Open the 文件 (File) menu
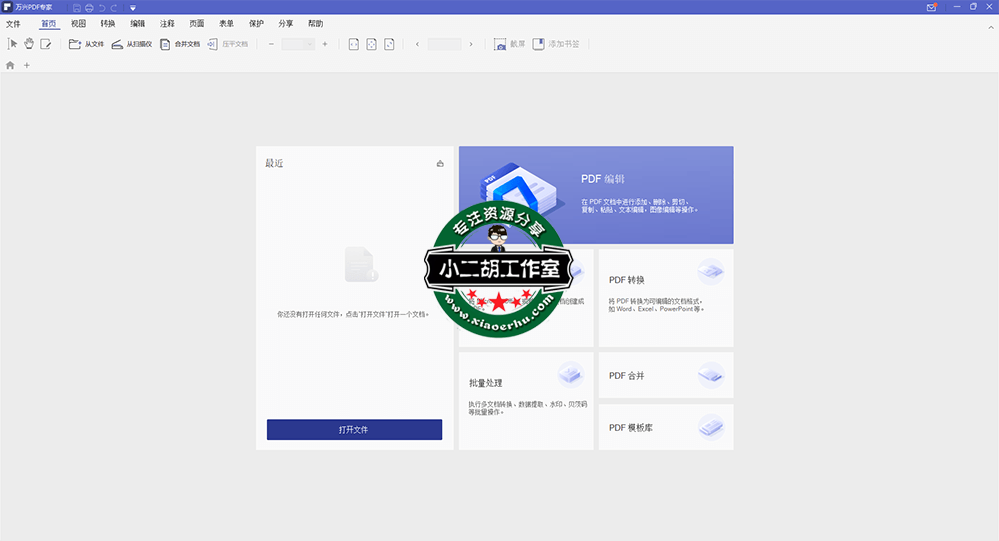 coord(13,23)
